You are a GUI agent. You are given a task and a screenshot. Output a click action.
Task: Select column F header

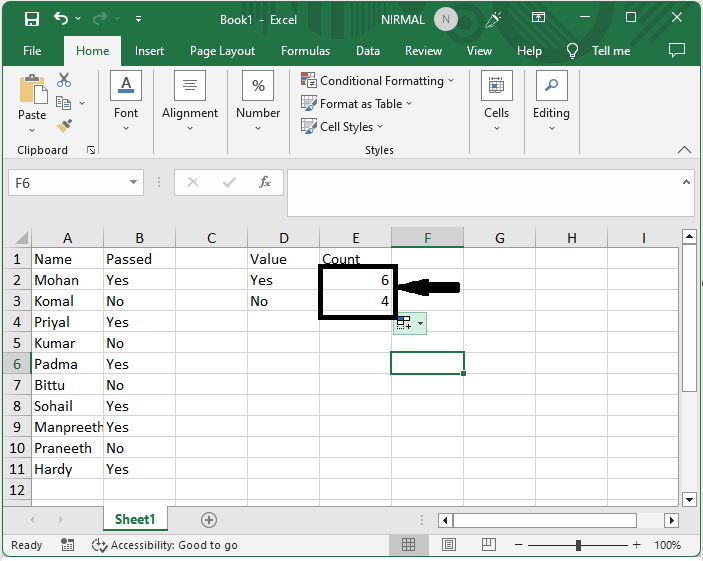point(427,237)
